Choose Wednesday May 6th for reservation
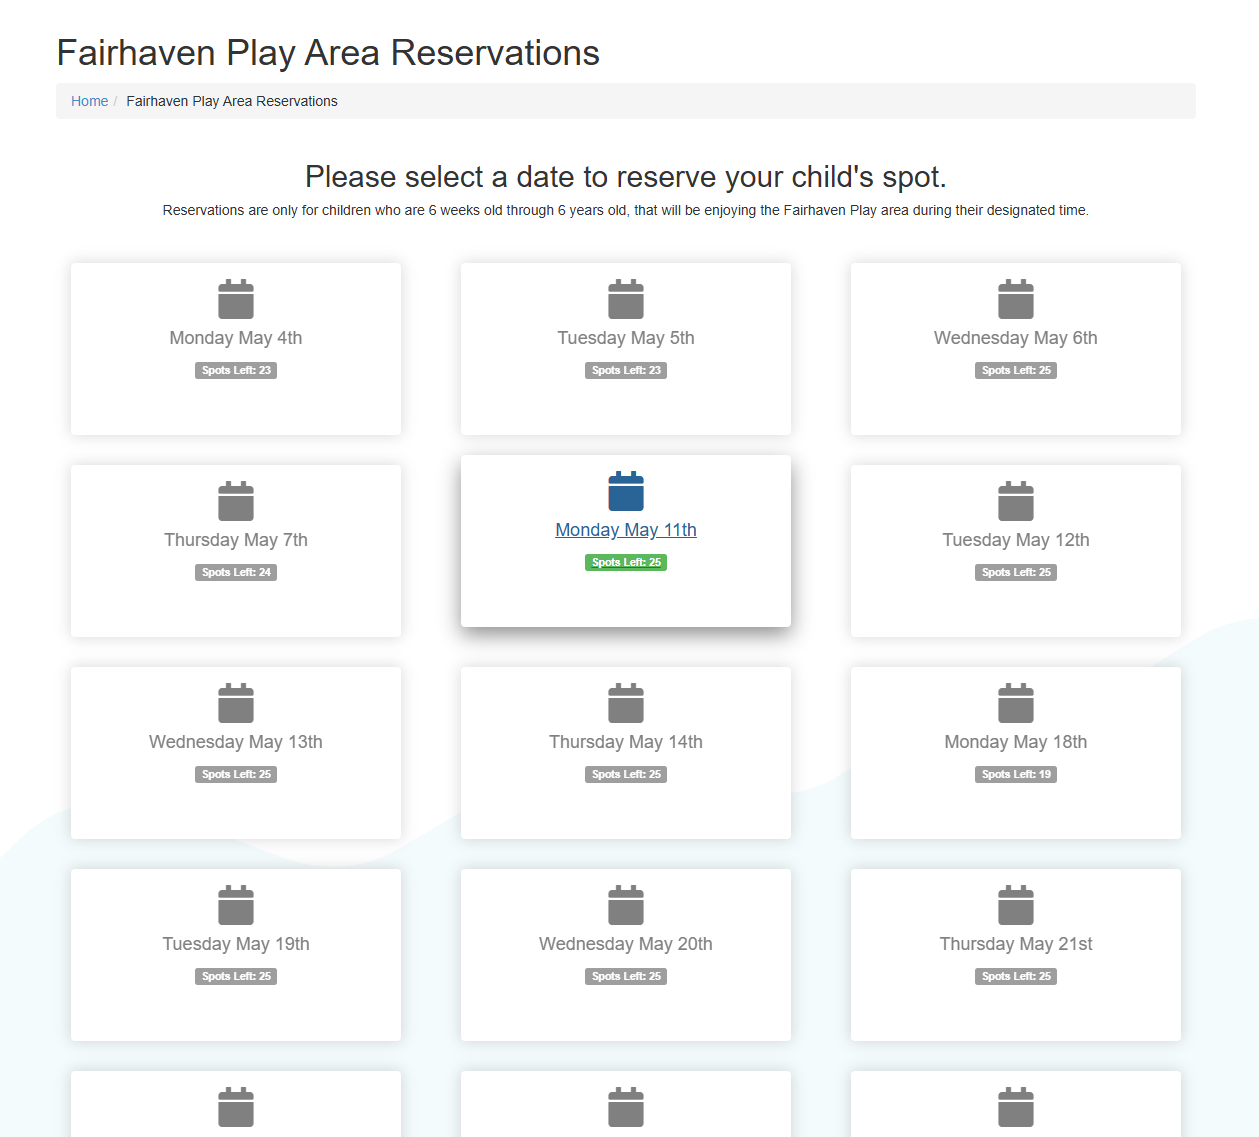The width and height of the screenshot is (1259, 1137). click(x=1016, y=338)
